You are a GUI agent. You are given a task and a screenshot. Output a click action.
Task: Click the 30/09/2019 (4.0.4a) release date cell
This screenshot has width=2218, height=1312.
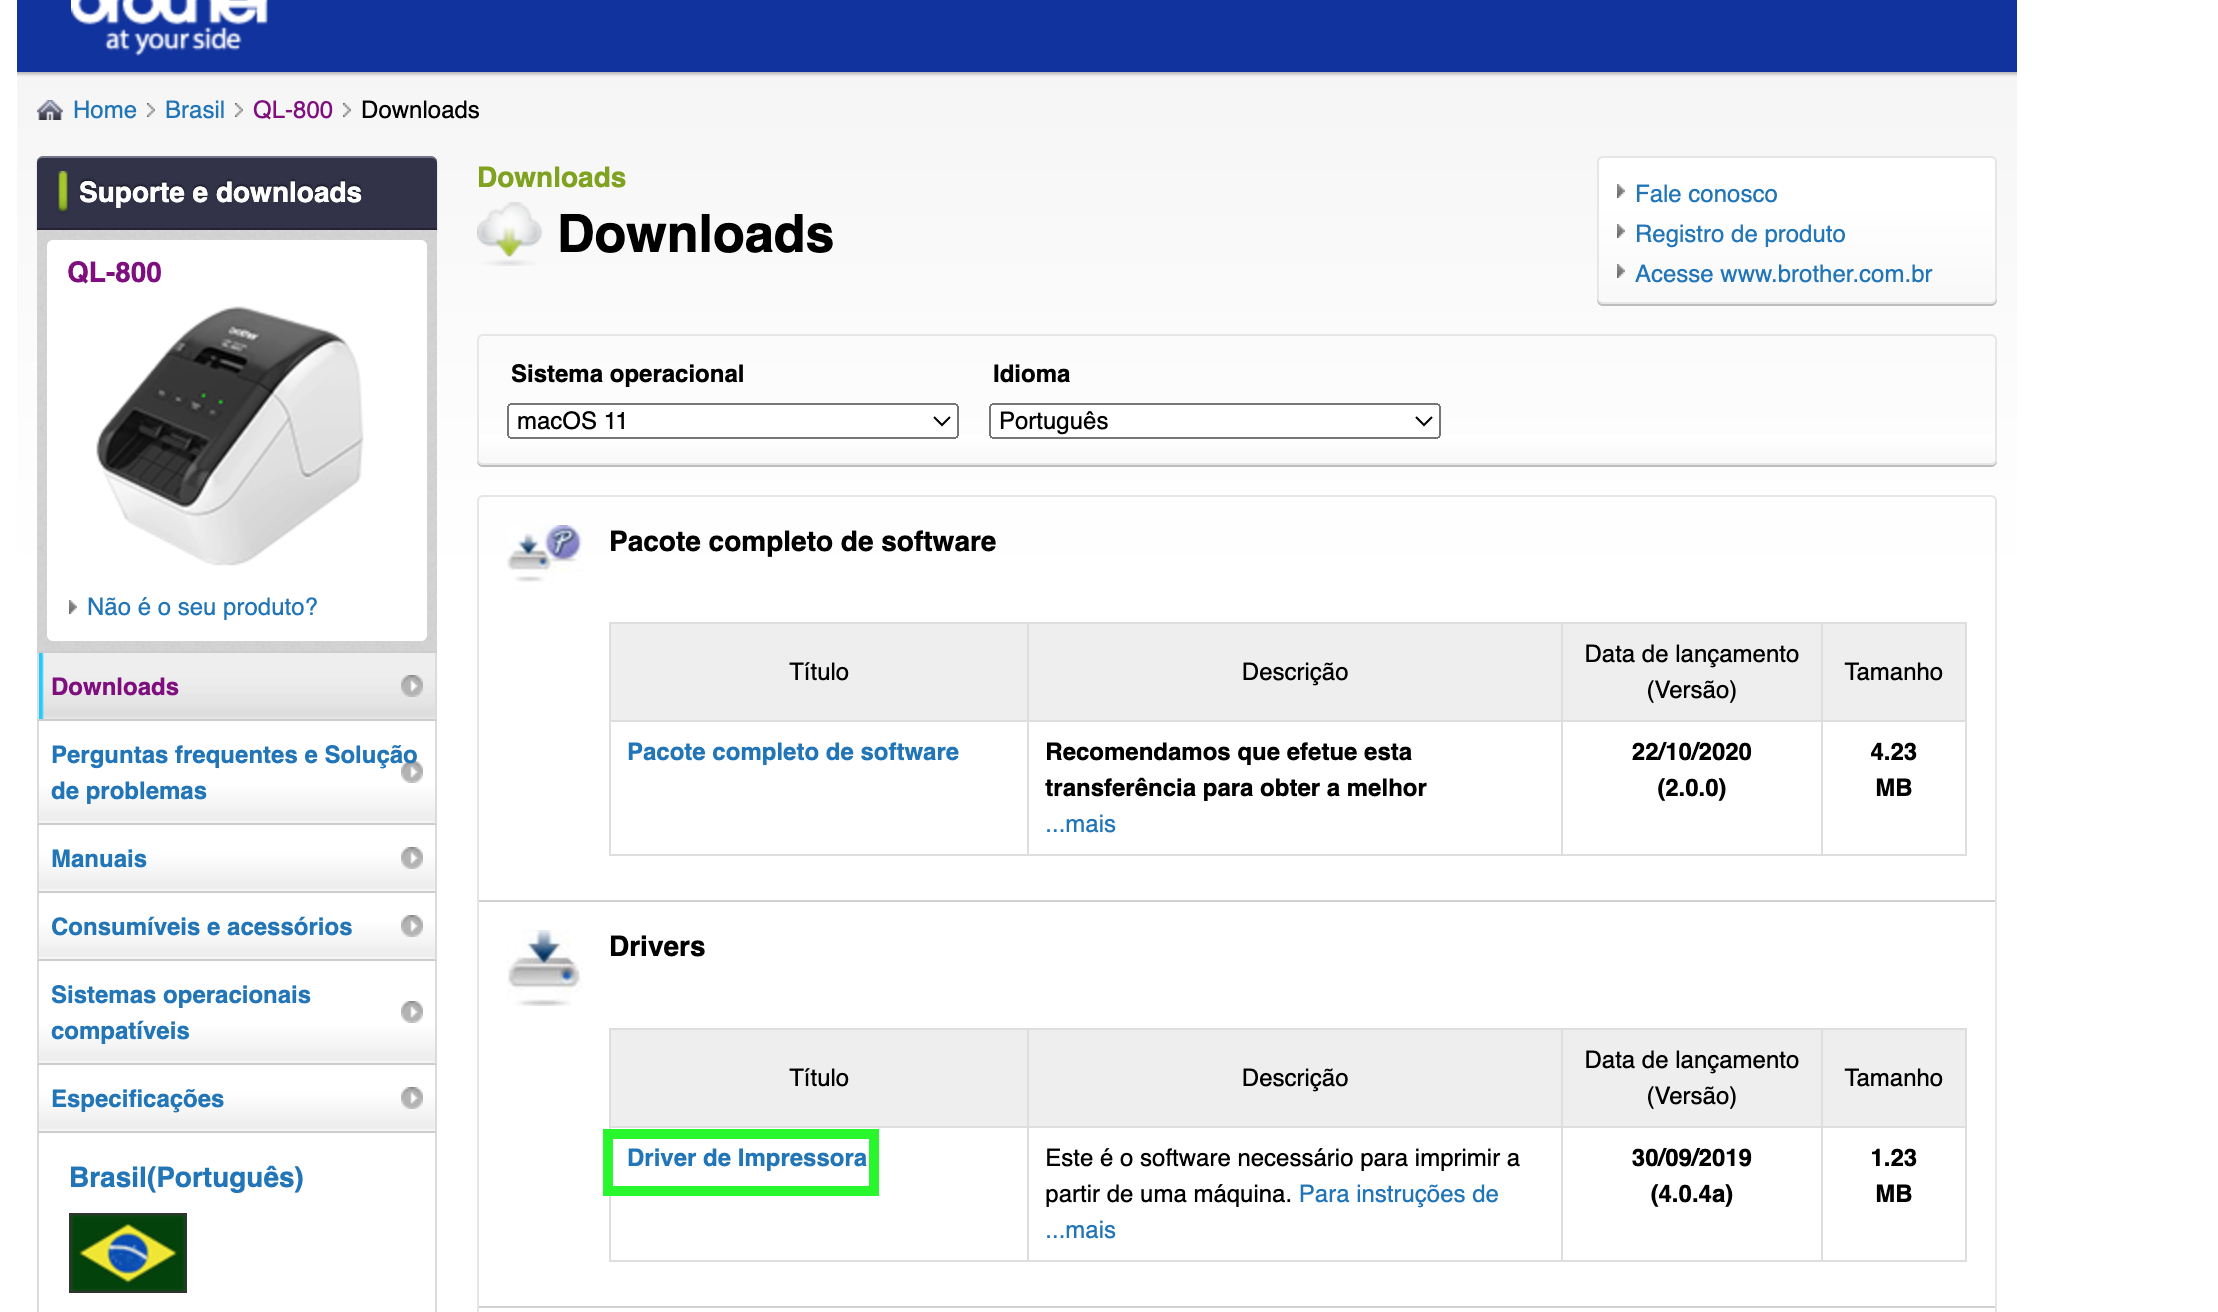pos(1691,1194)
